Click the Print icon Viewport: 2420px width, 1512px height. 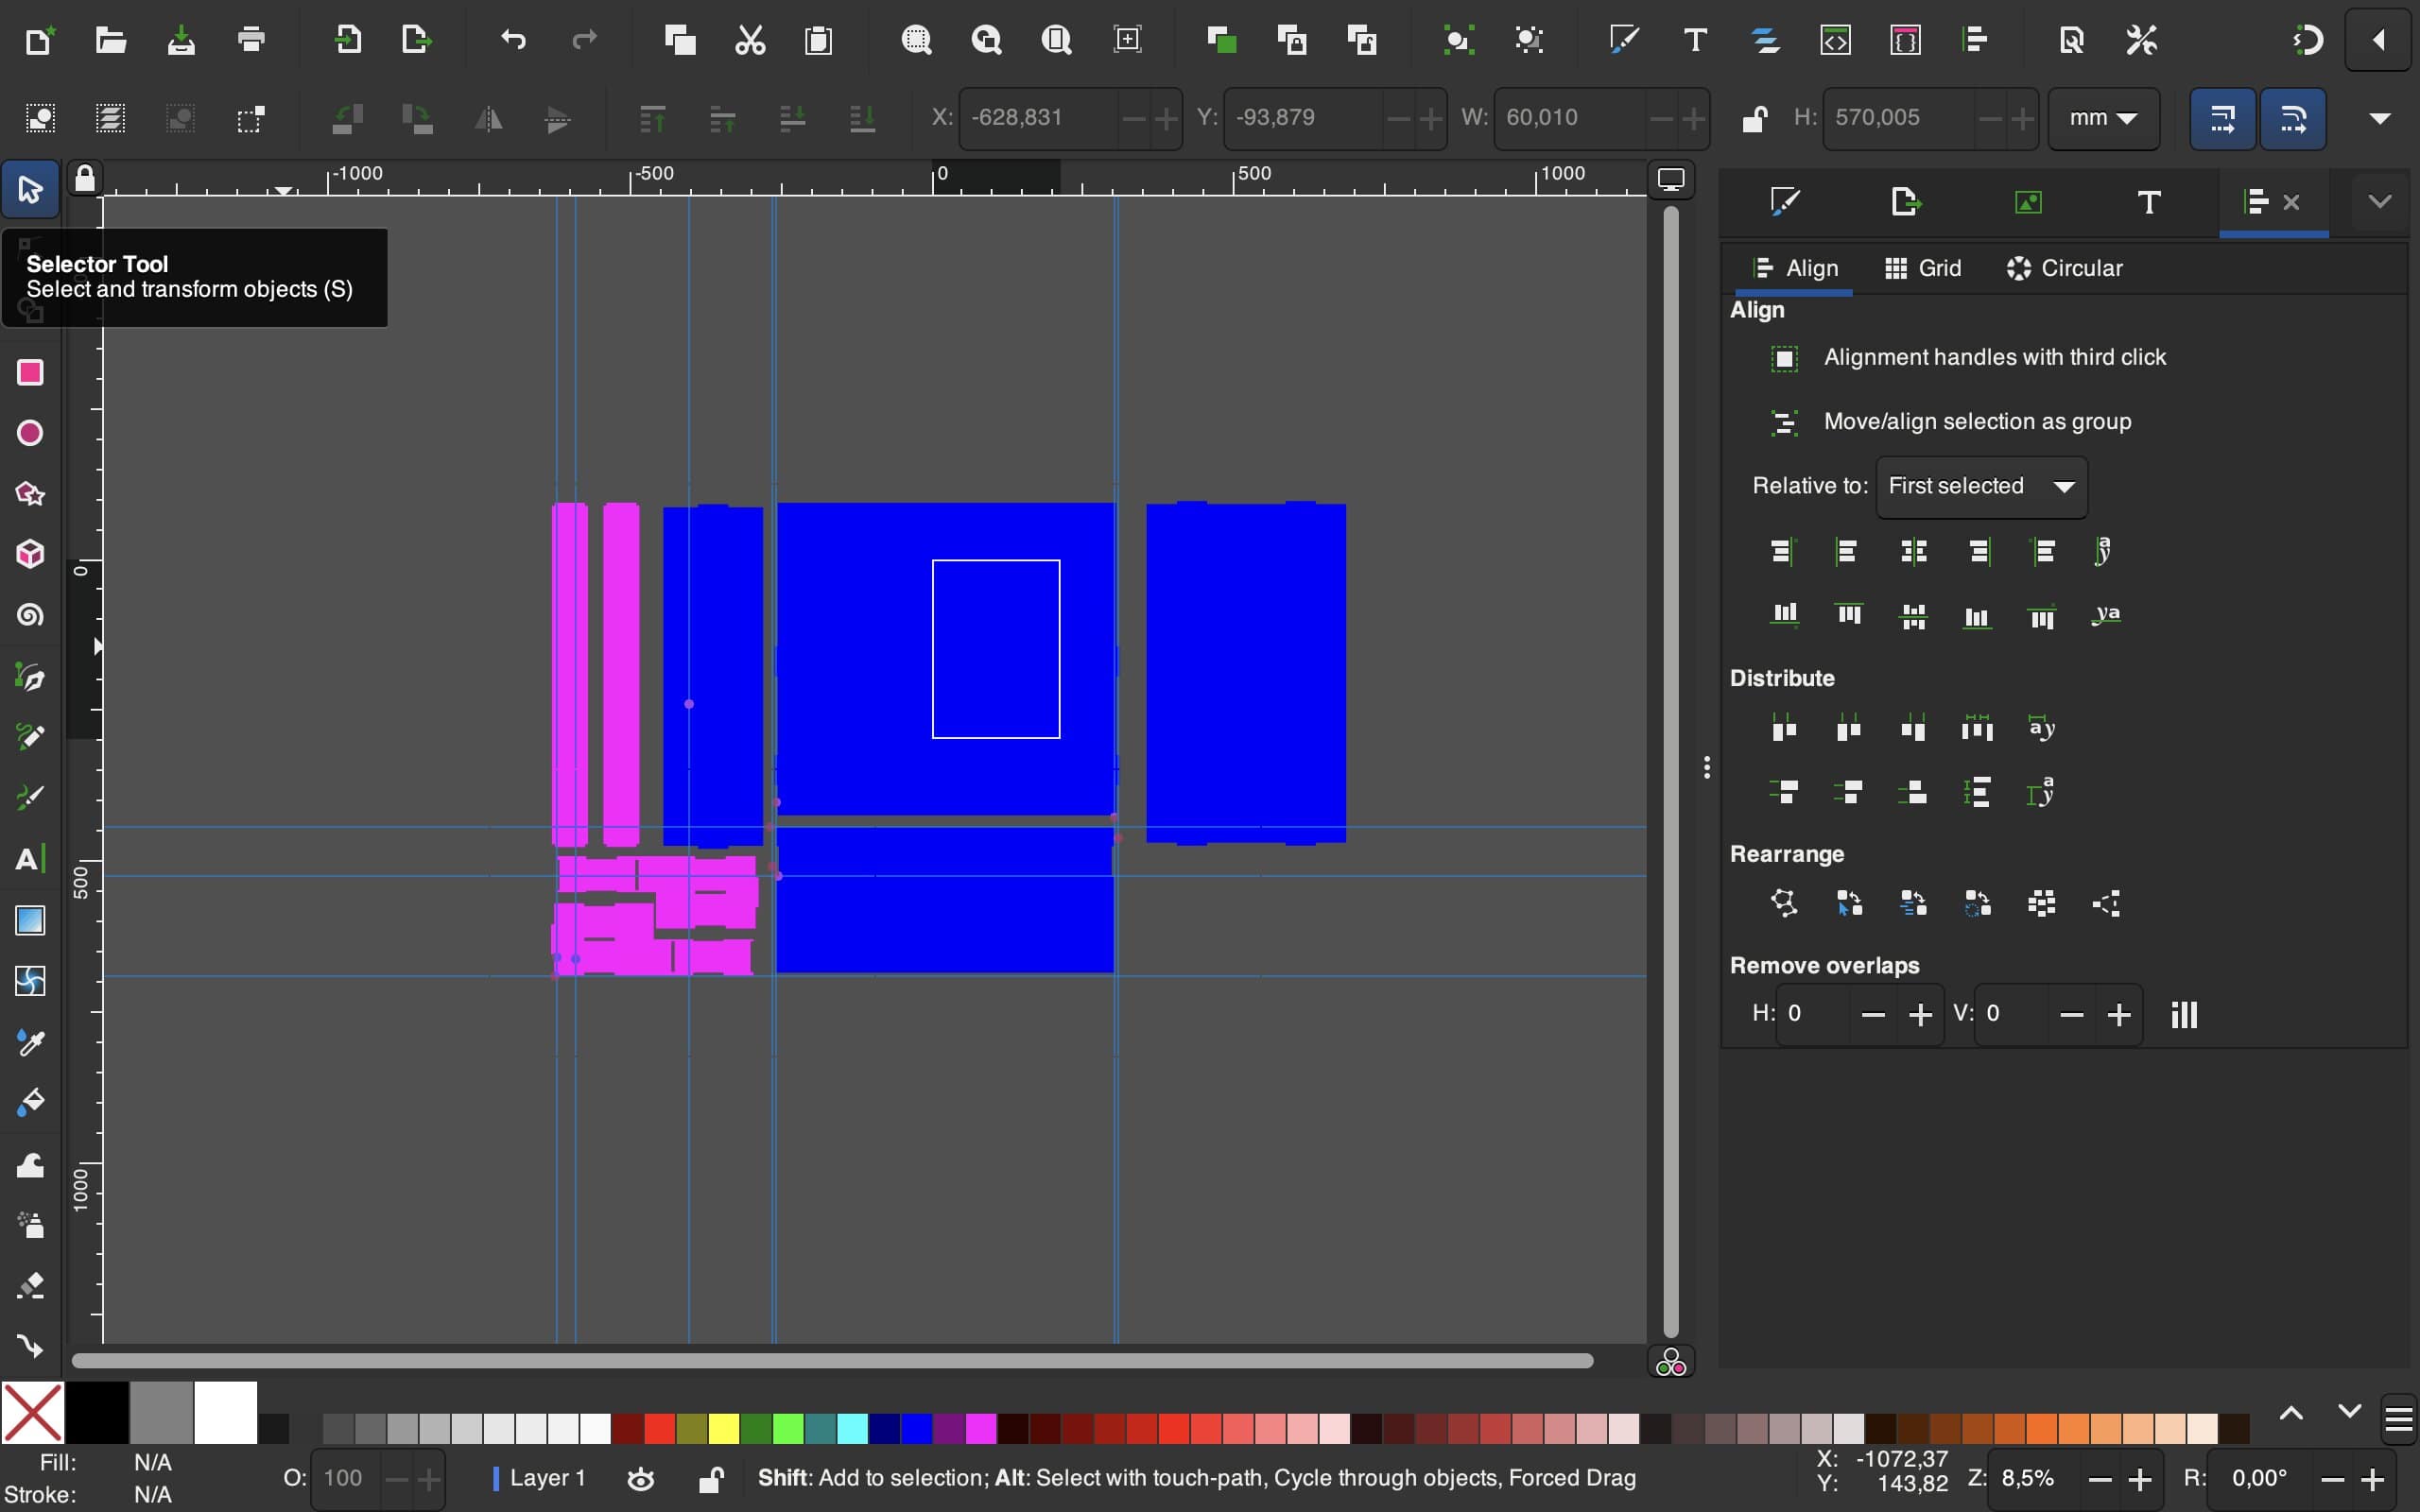click(x=251, y=40)
